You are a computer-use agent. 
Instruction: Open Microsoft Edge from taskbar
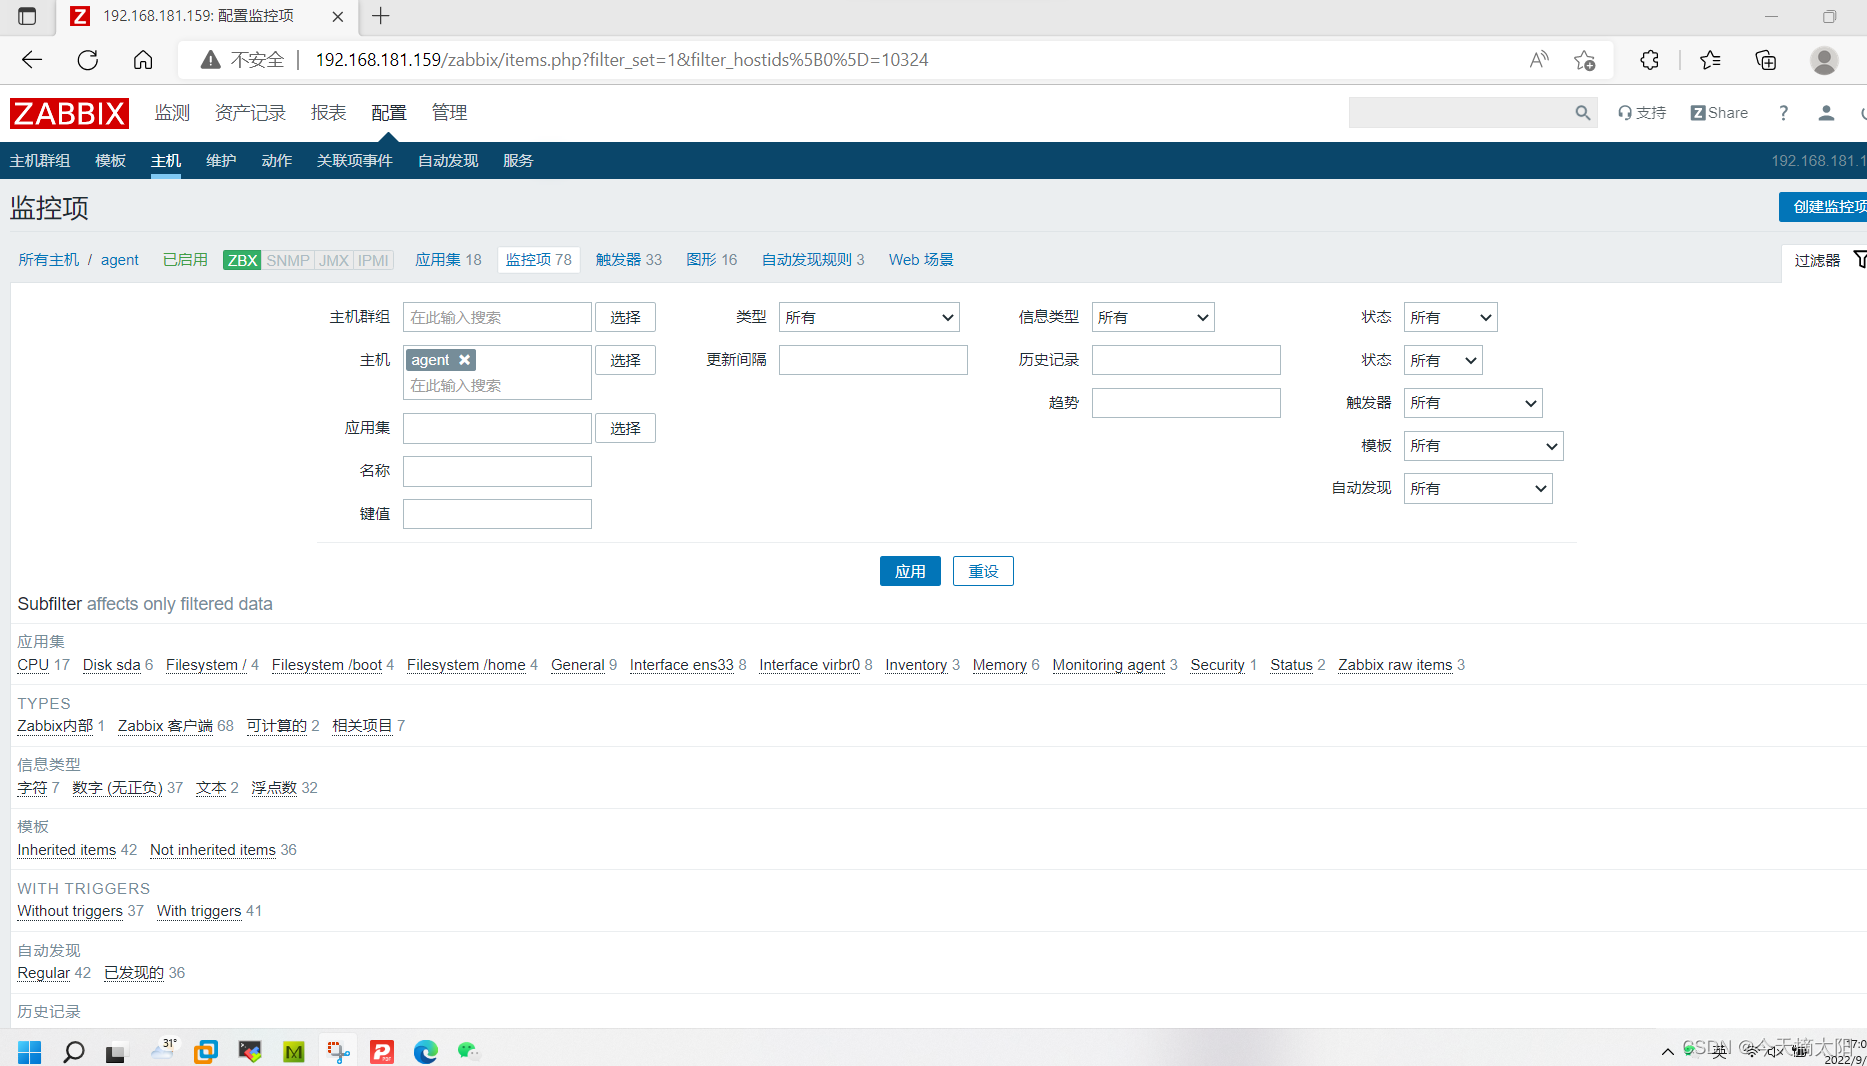(x=426, y=1051)
